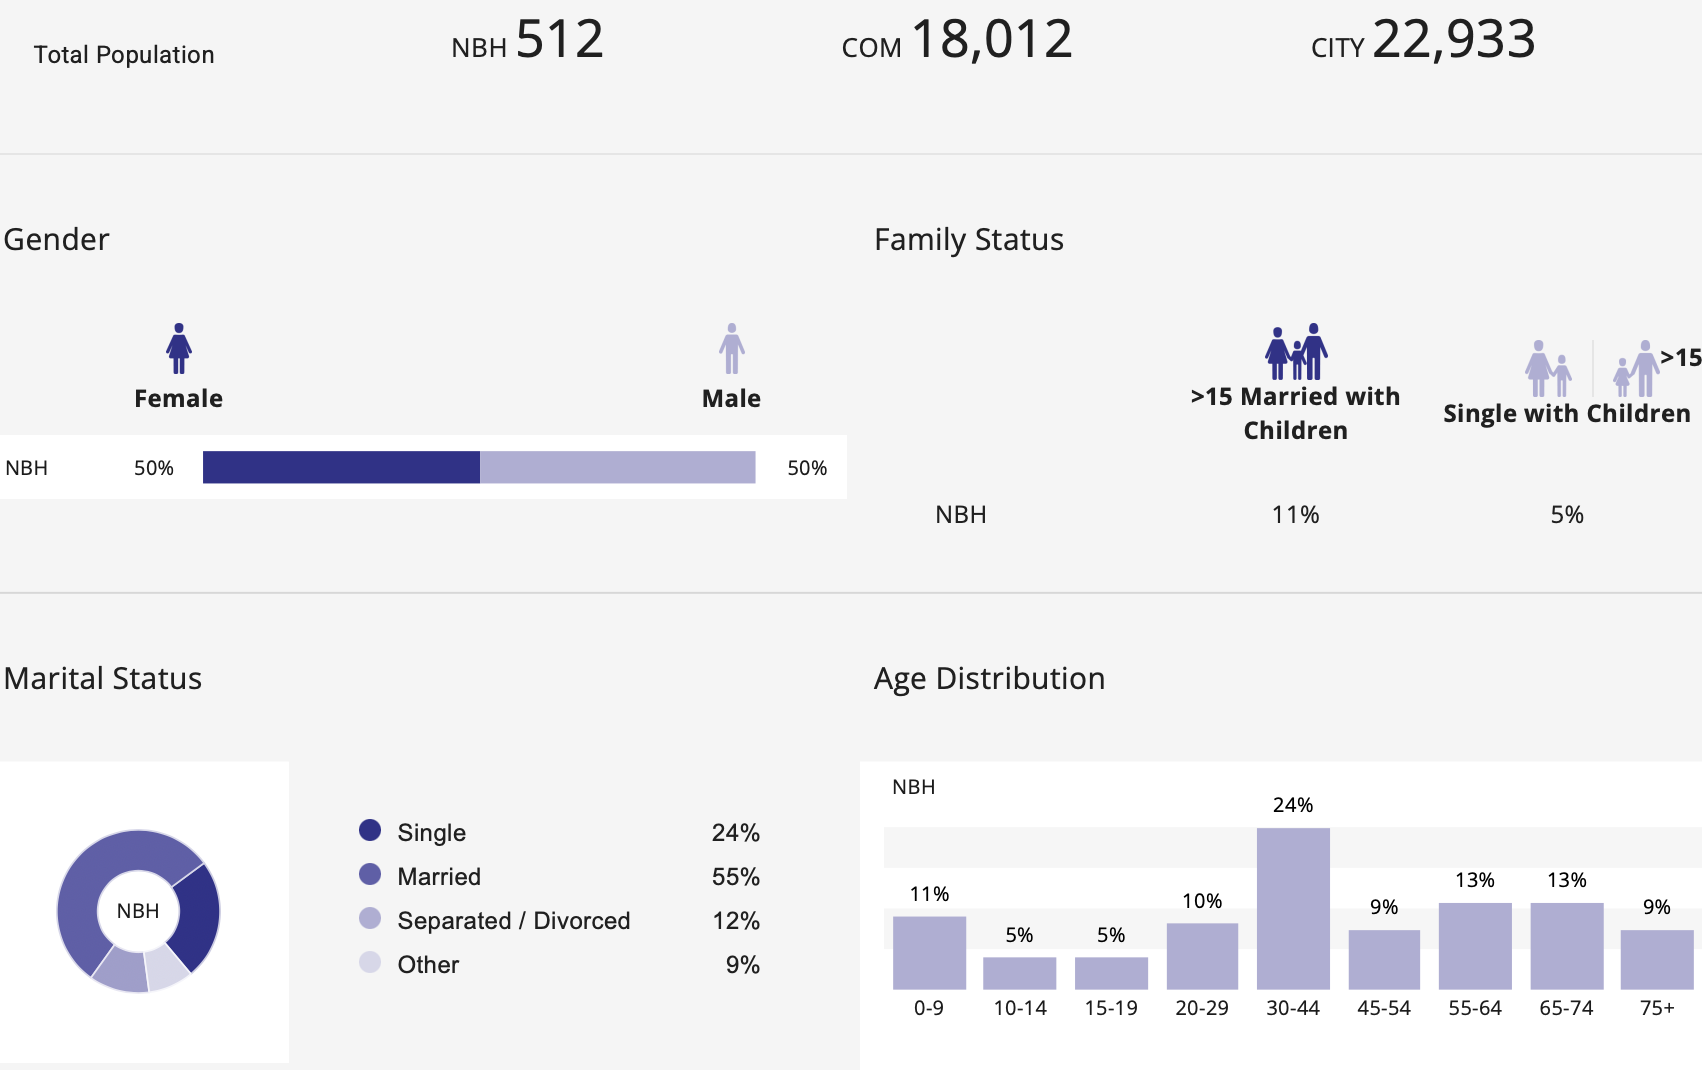
Task: Click the Other legend dot
Action: [x=370, y=963]
